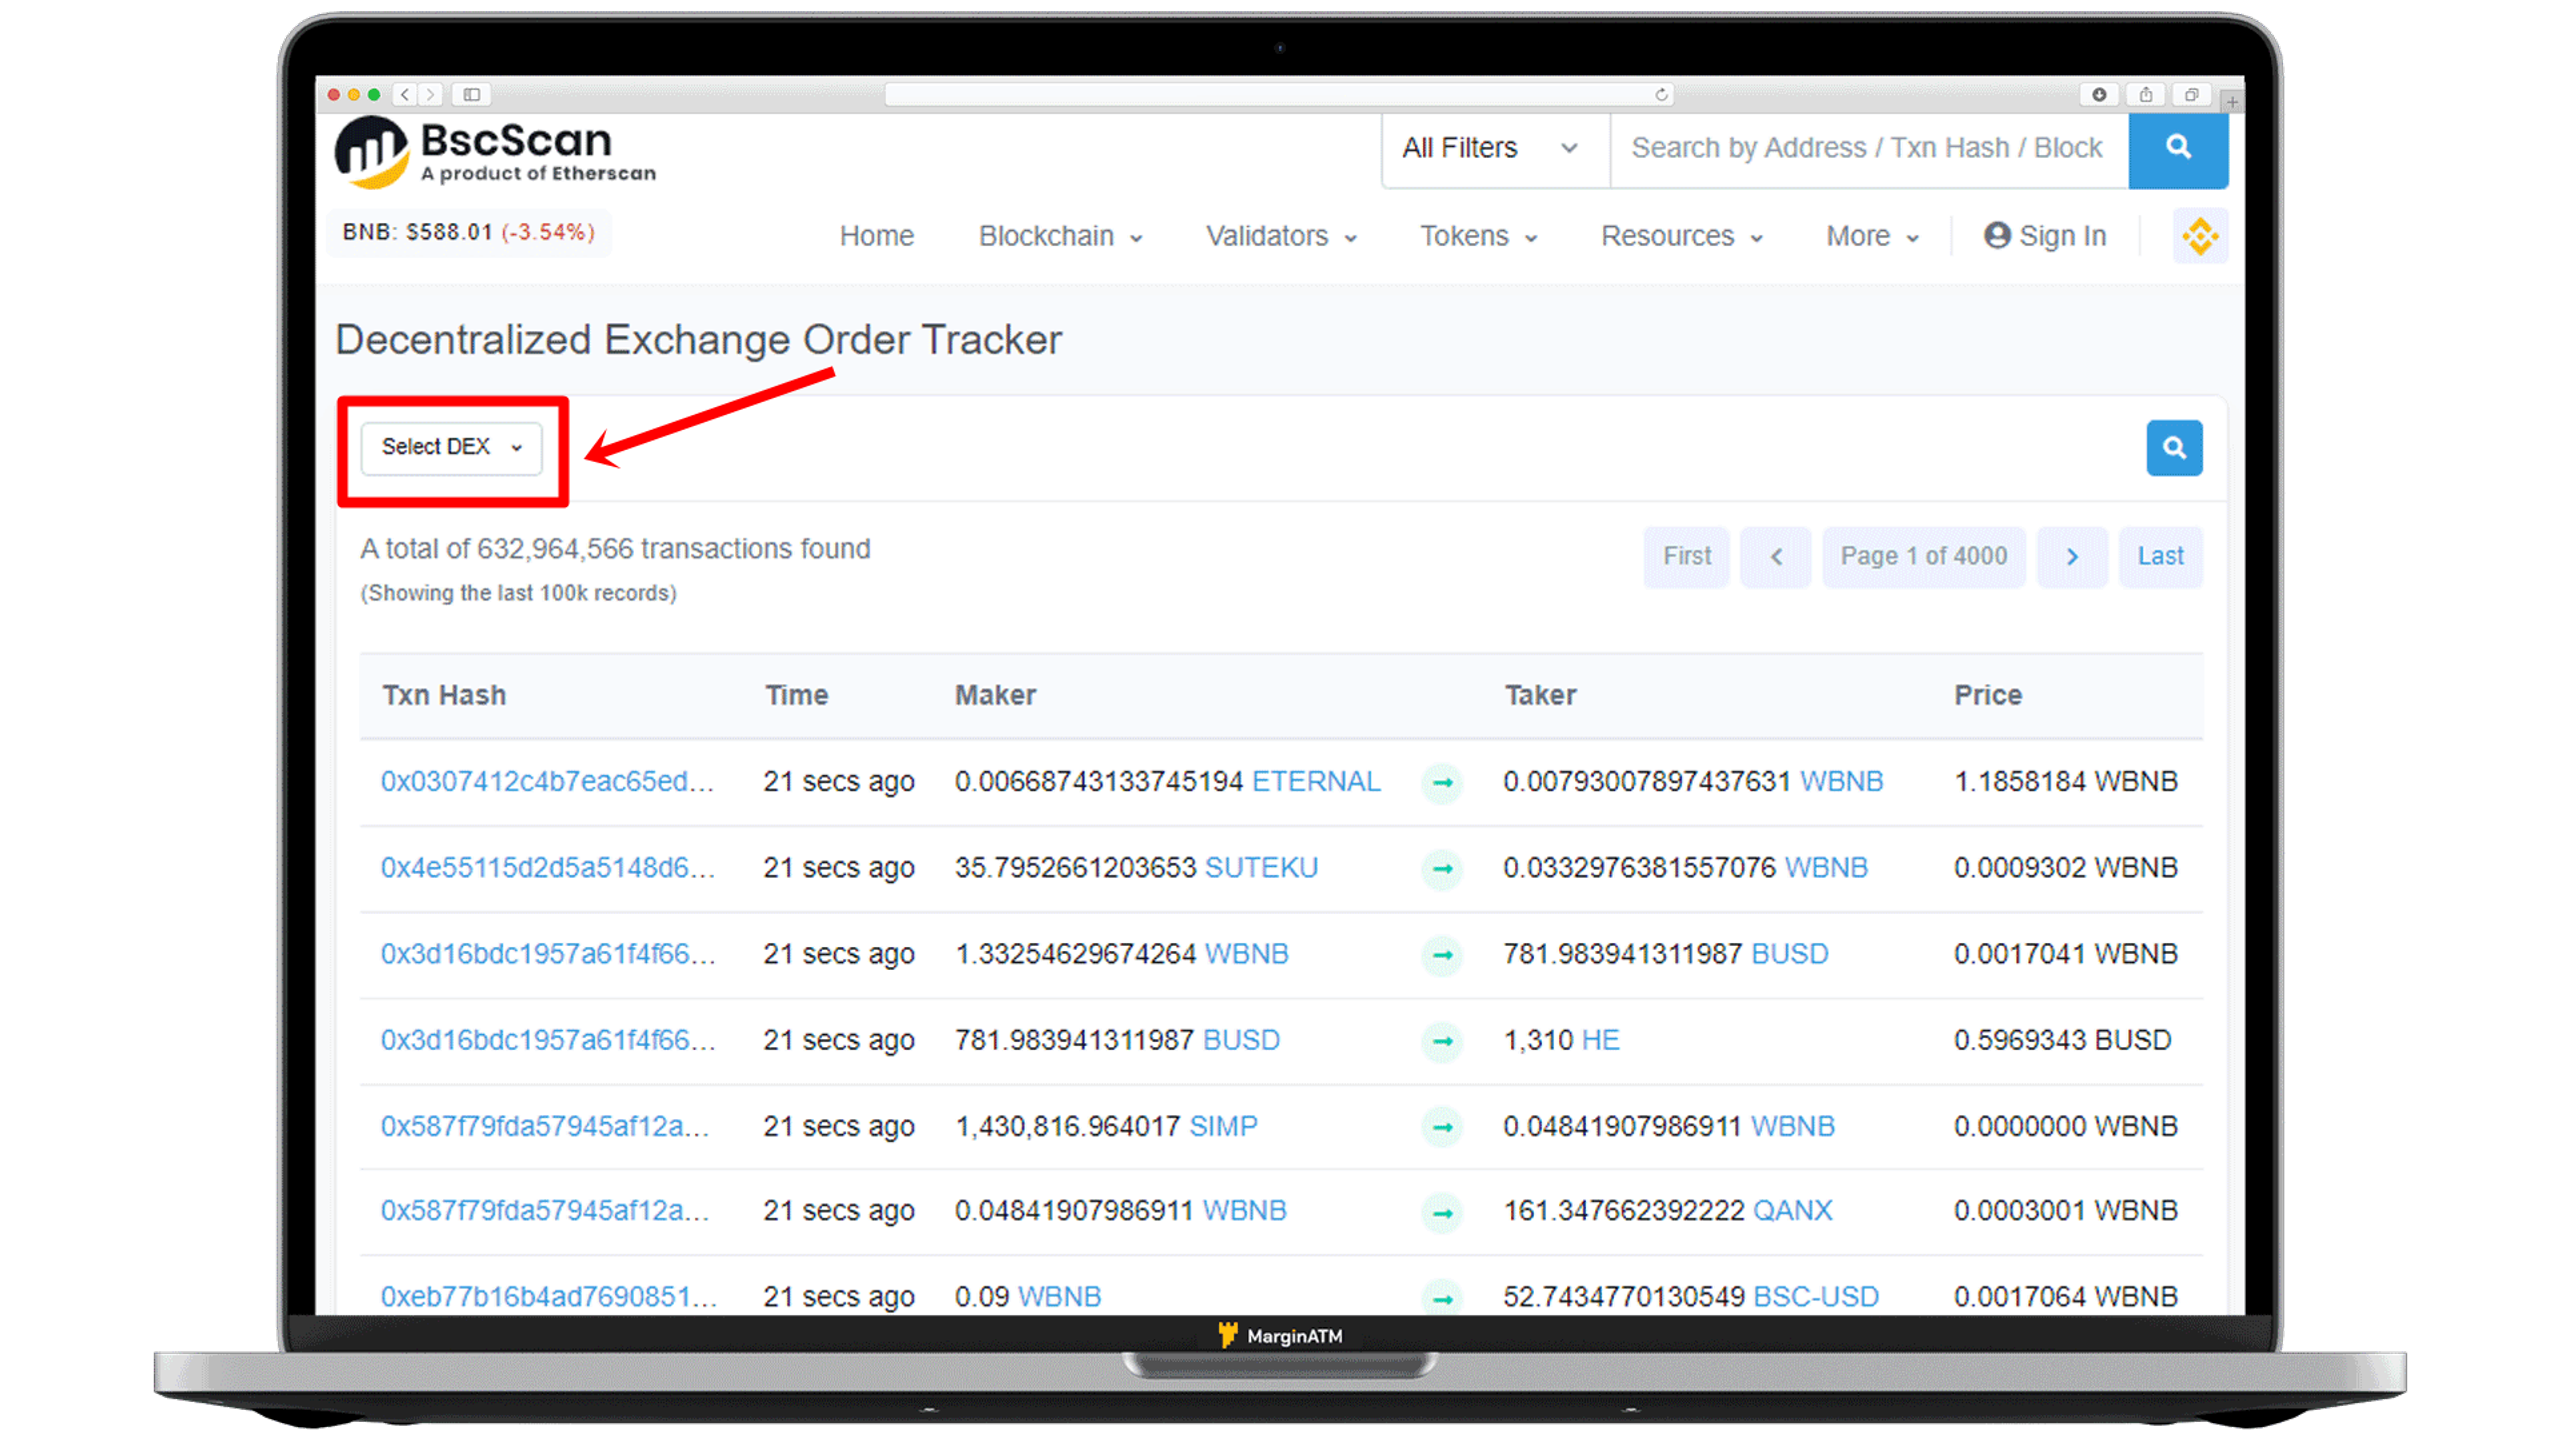Toggle the browser sidebar icon
Viewport: 2560px width, 1440px height.
471,94
